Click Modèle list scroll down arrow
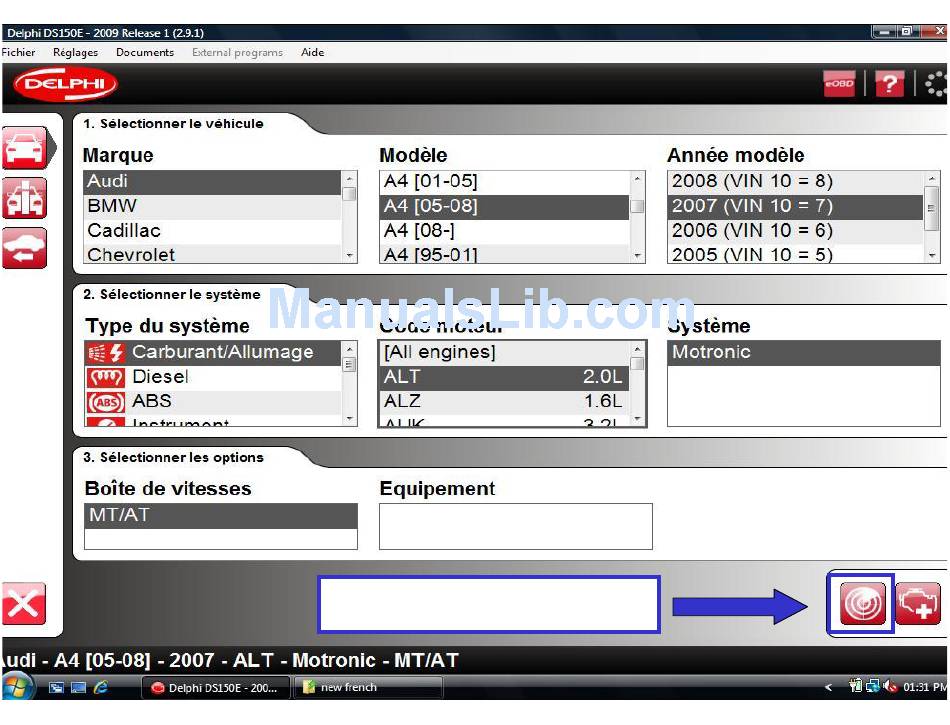Viewport: 950px width, 725px height. point(637,256)
